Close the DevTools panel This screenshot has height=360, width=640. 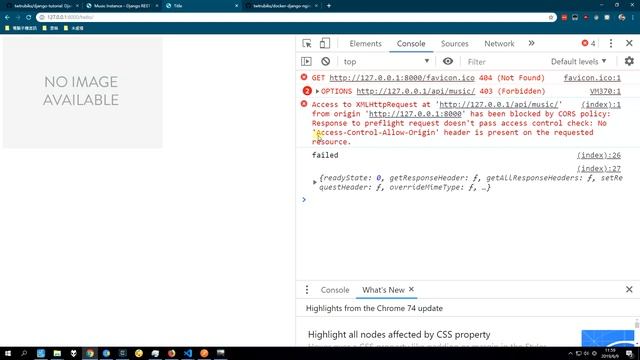coord(629,43)
